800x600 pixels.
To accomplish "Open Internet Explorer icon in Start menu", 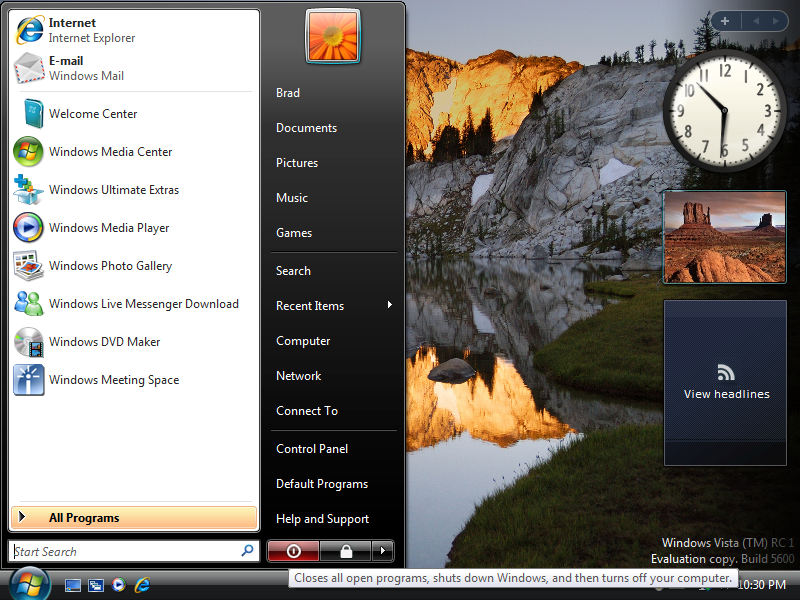I will 30,30.
